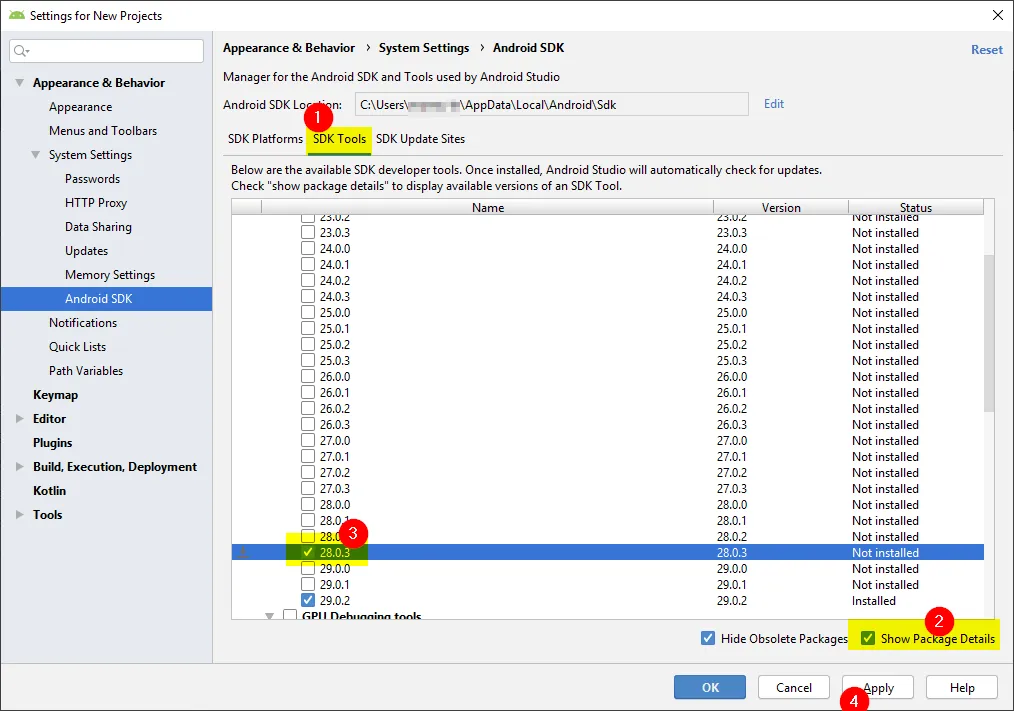Click the OK button

pos(710,687)
